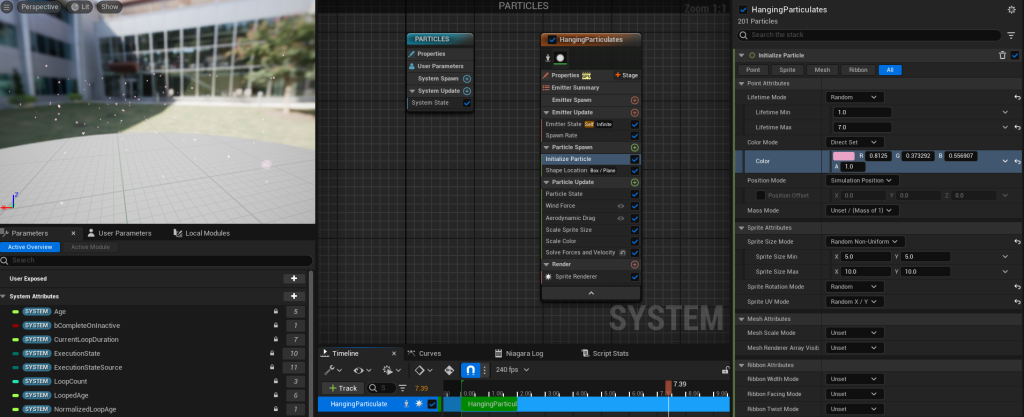The height and width of the screenshot is (417, 1024).
Task: Select the Sprite filter button
Action: click(x=787, y=69)
